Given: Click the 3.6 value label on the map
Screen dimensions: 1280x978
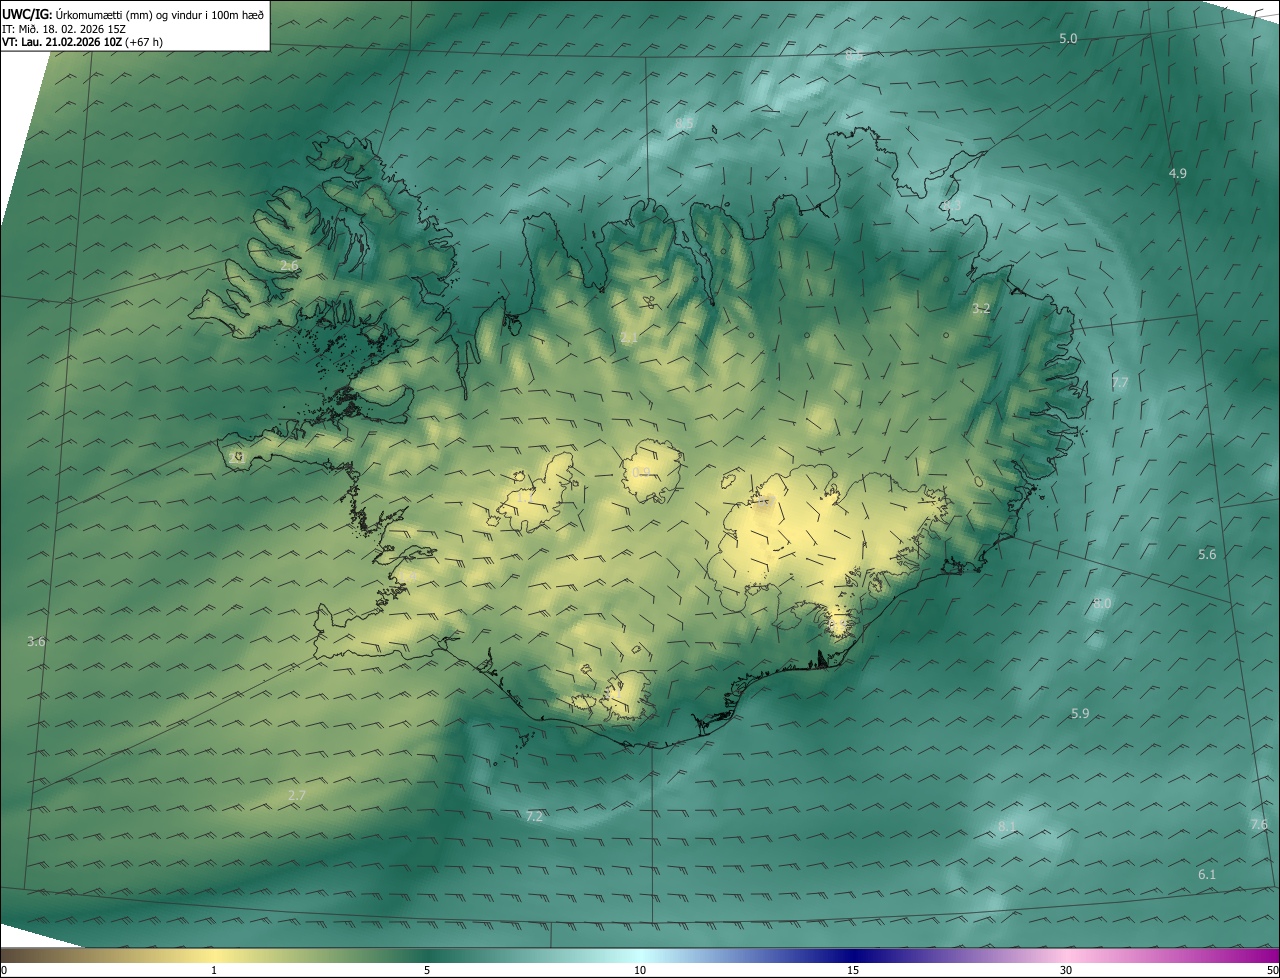Looking at the screenshot, I should (36, 642).
